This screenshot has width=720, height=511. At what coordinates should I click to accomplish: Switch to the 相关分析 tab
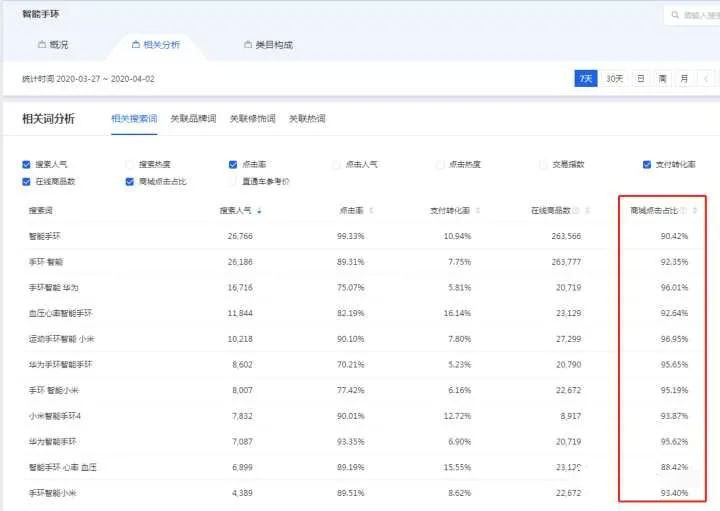(x=156, y=45)
